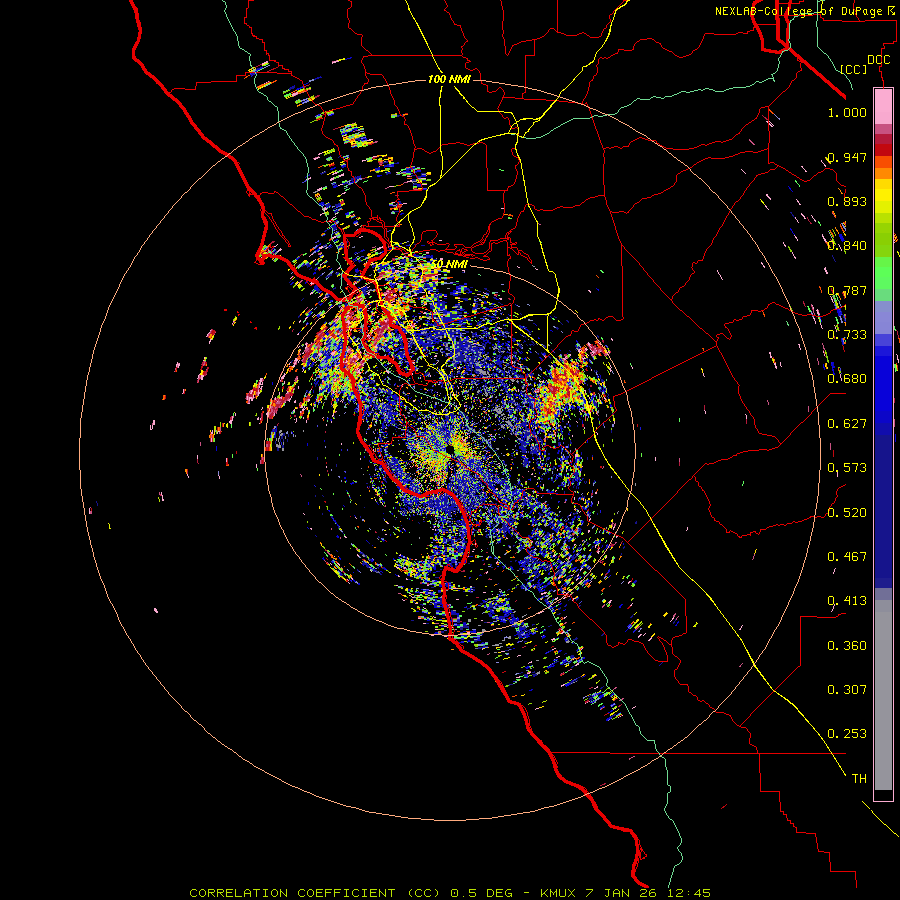Click the 0.627 scale value
Screen dimensions: 900x900
(x=847, y=424)
